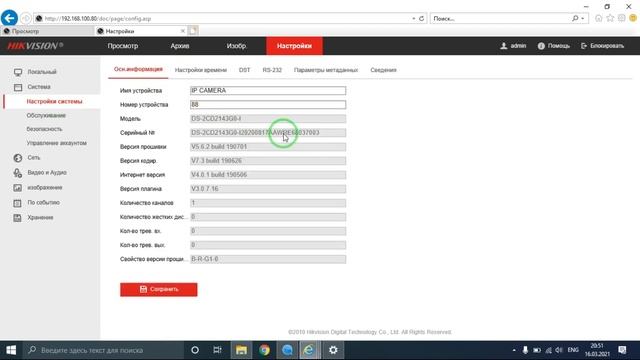Click the calendar icon next to По событию
This screenshot has height=360, width=640.
click(18, 203)
